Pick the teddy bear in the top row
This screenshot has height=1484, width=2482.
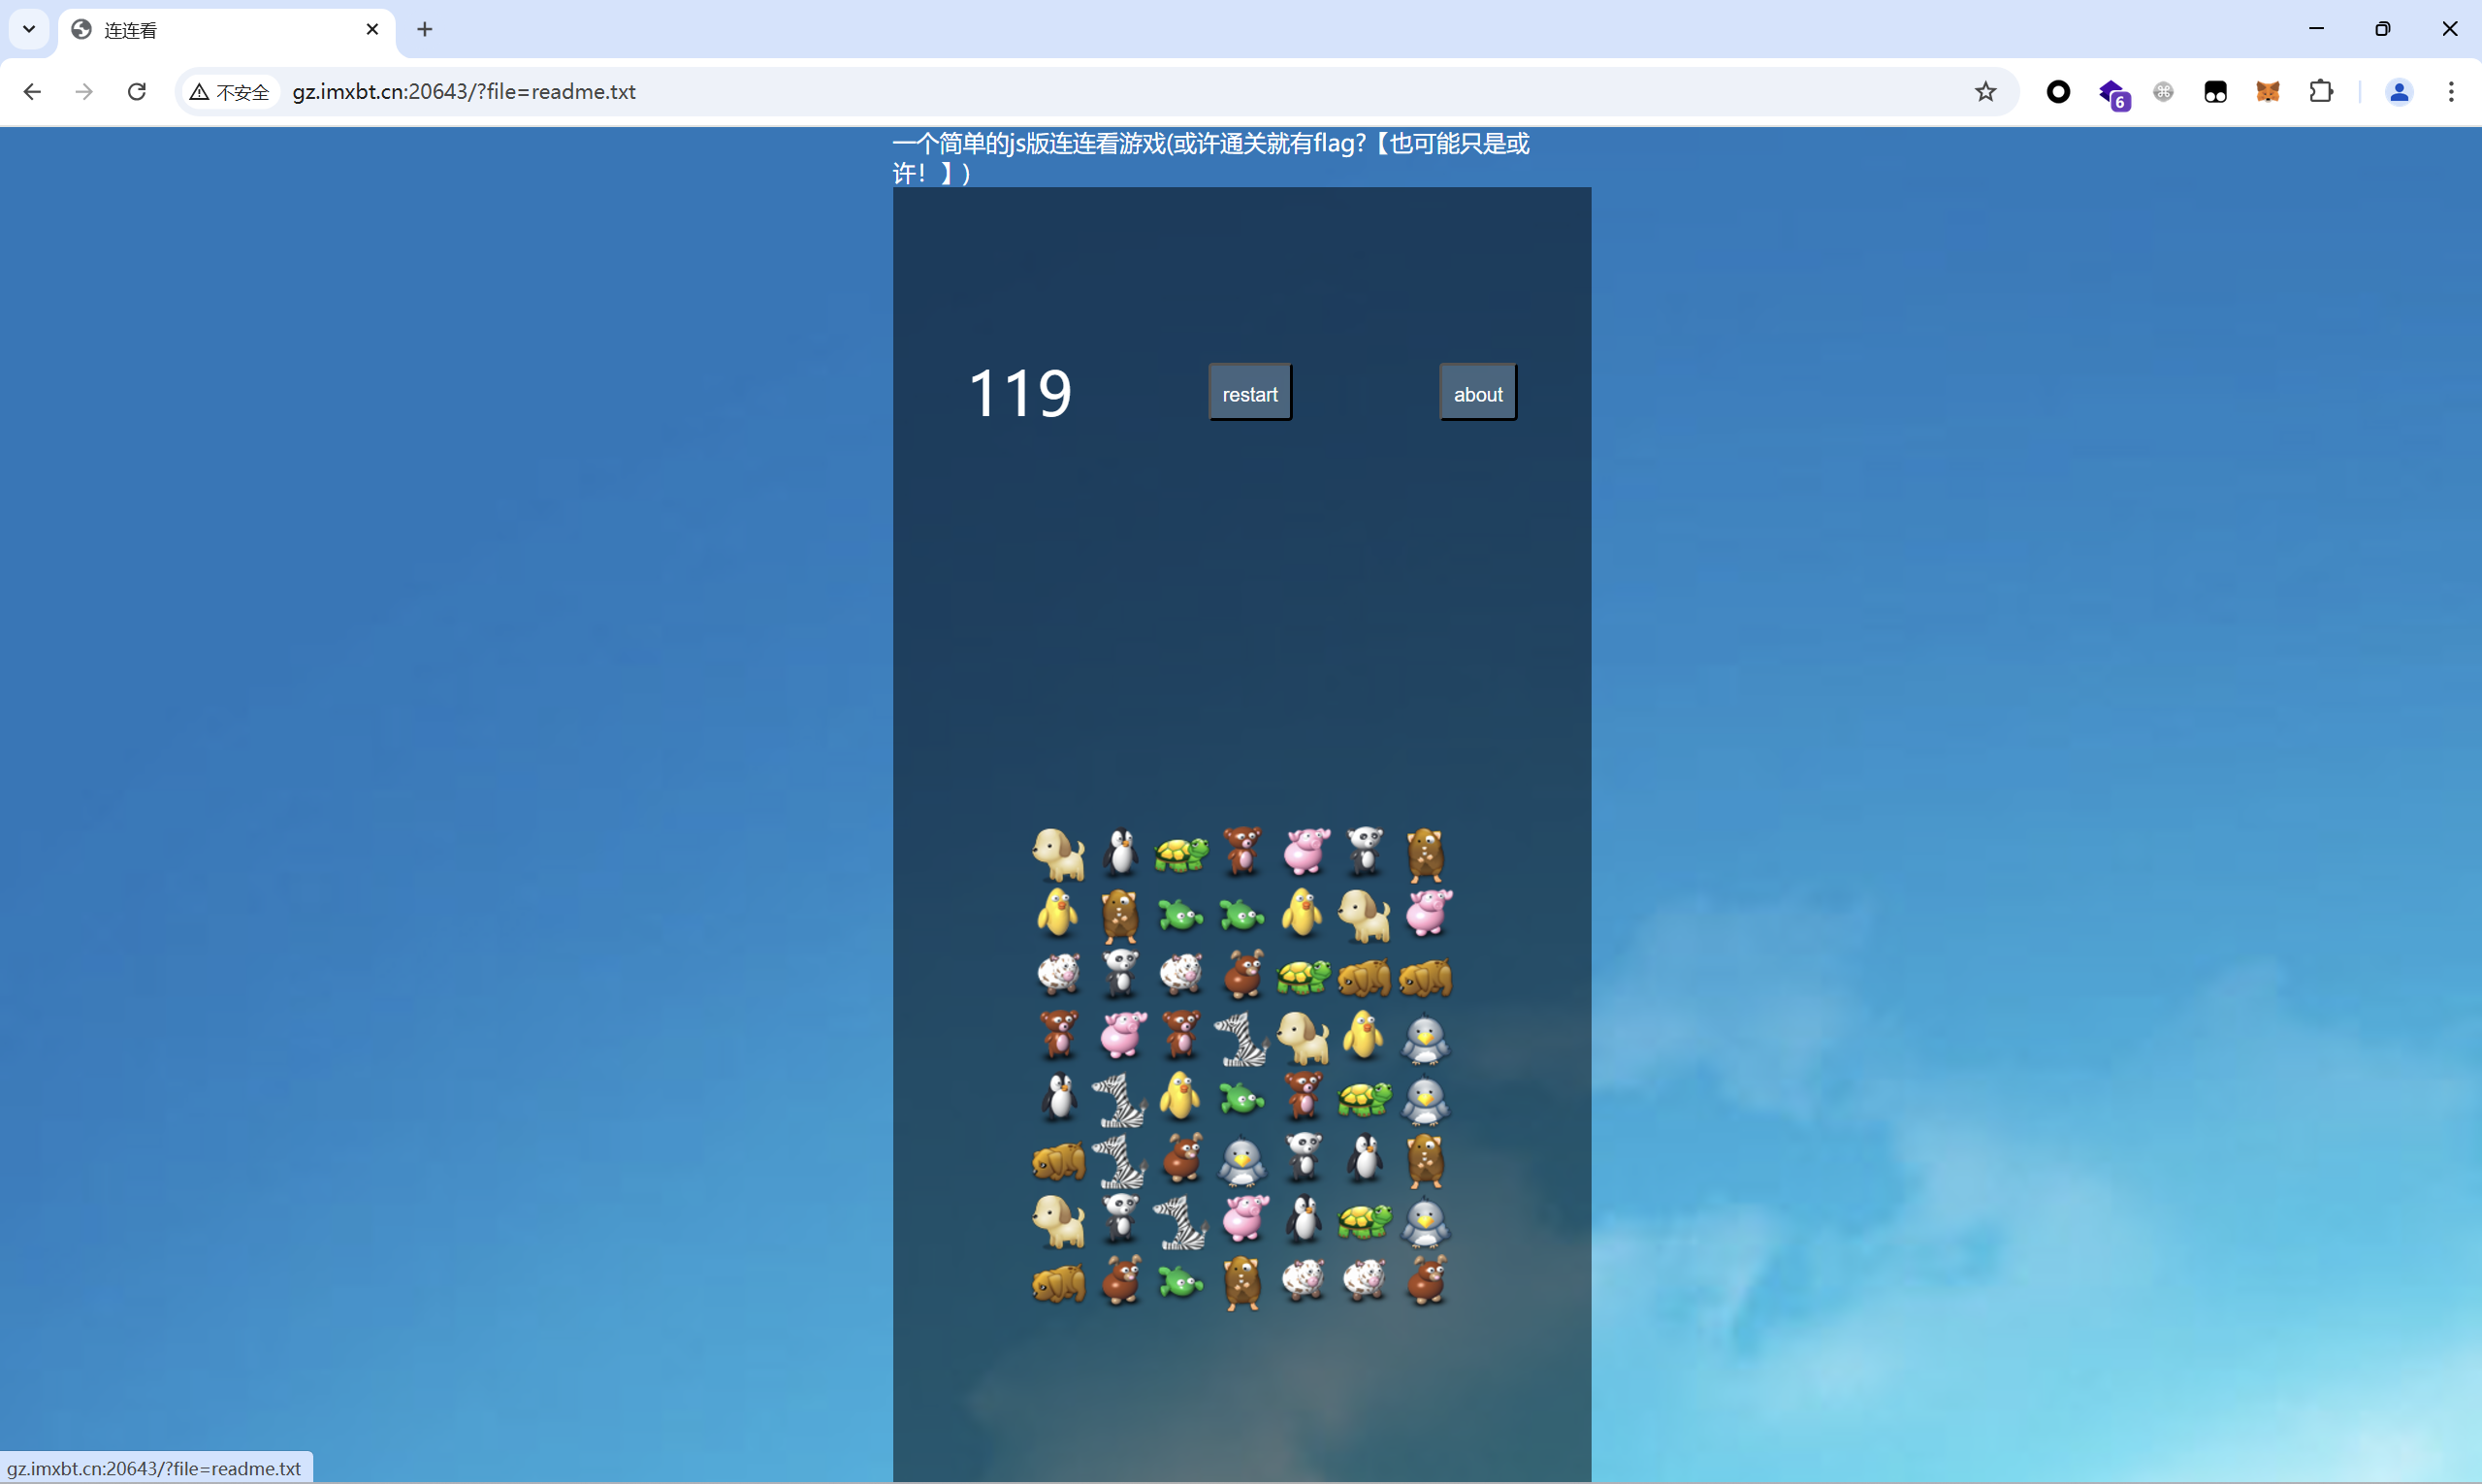tap(1242, 852)
